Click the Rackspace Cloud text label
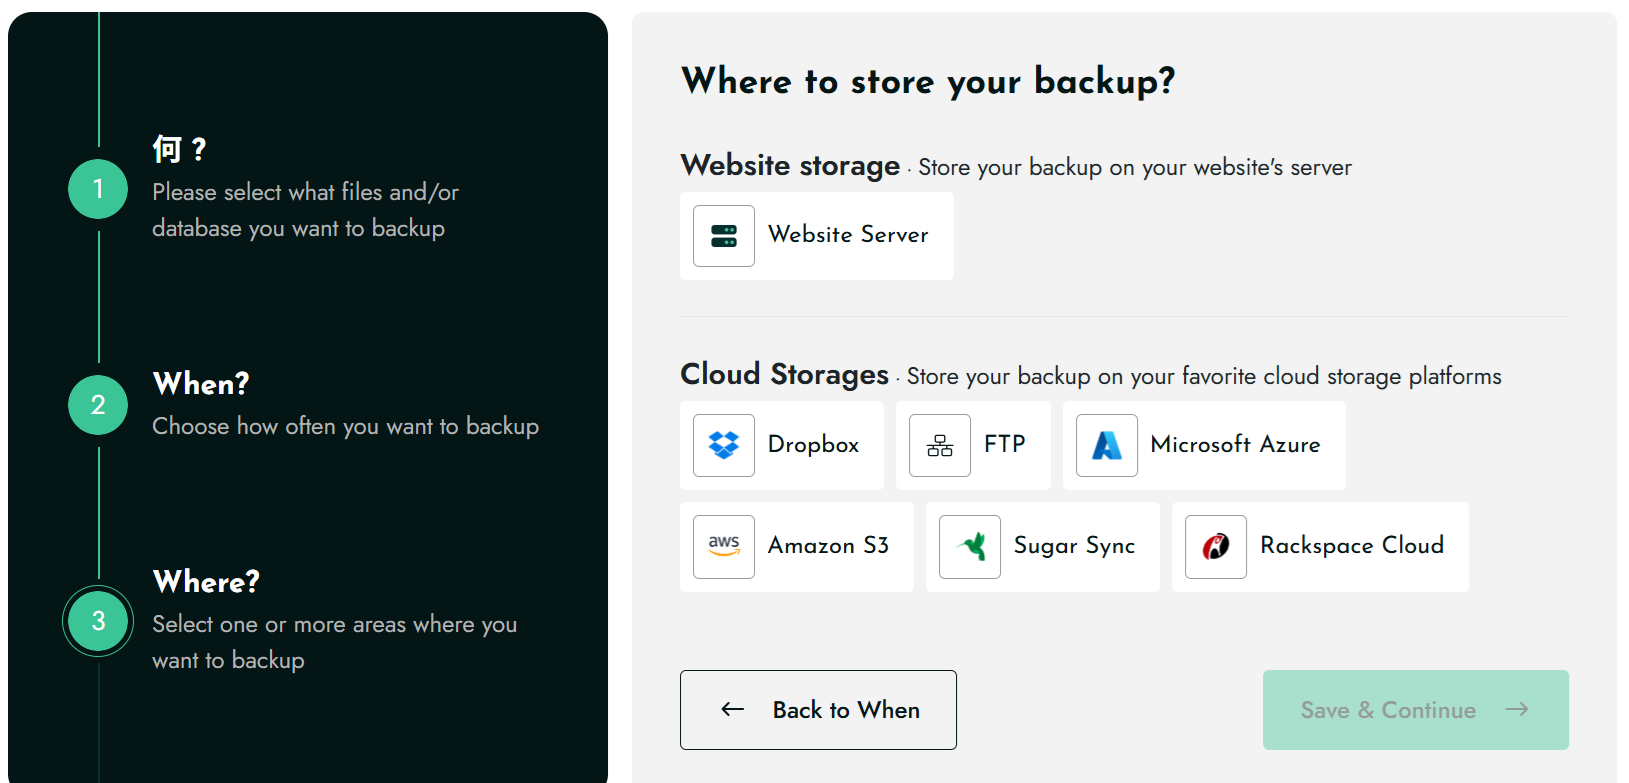Screen dimensions: 1629x783 (1351, 546)
